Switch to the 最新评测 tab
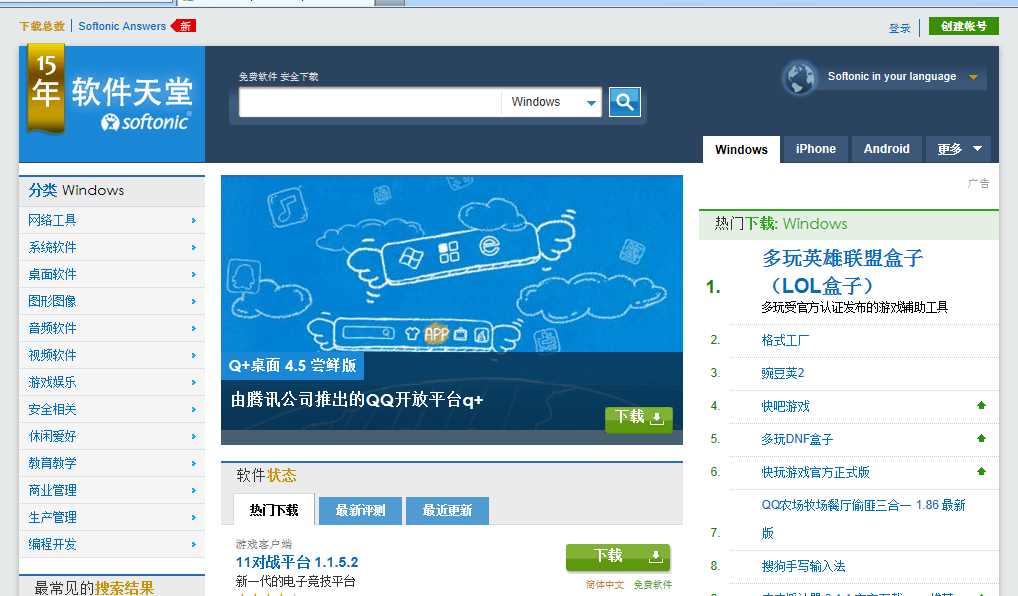This screenshot has width=1018, height=596. pos(360,510)
